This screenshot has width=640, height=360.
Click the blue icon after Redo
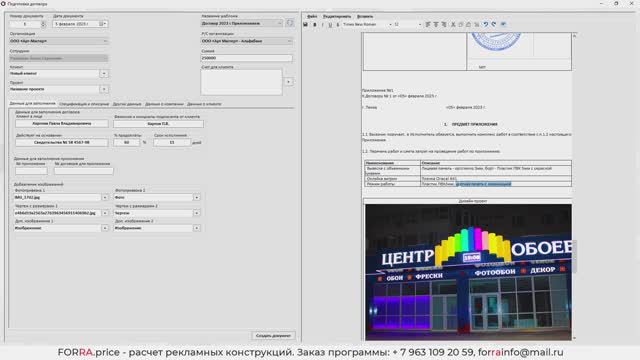(x=503, y=24)
